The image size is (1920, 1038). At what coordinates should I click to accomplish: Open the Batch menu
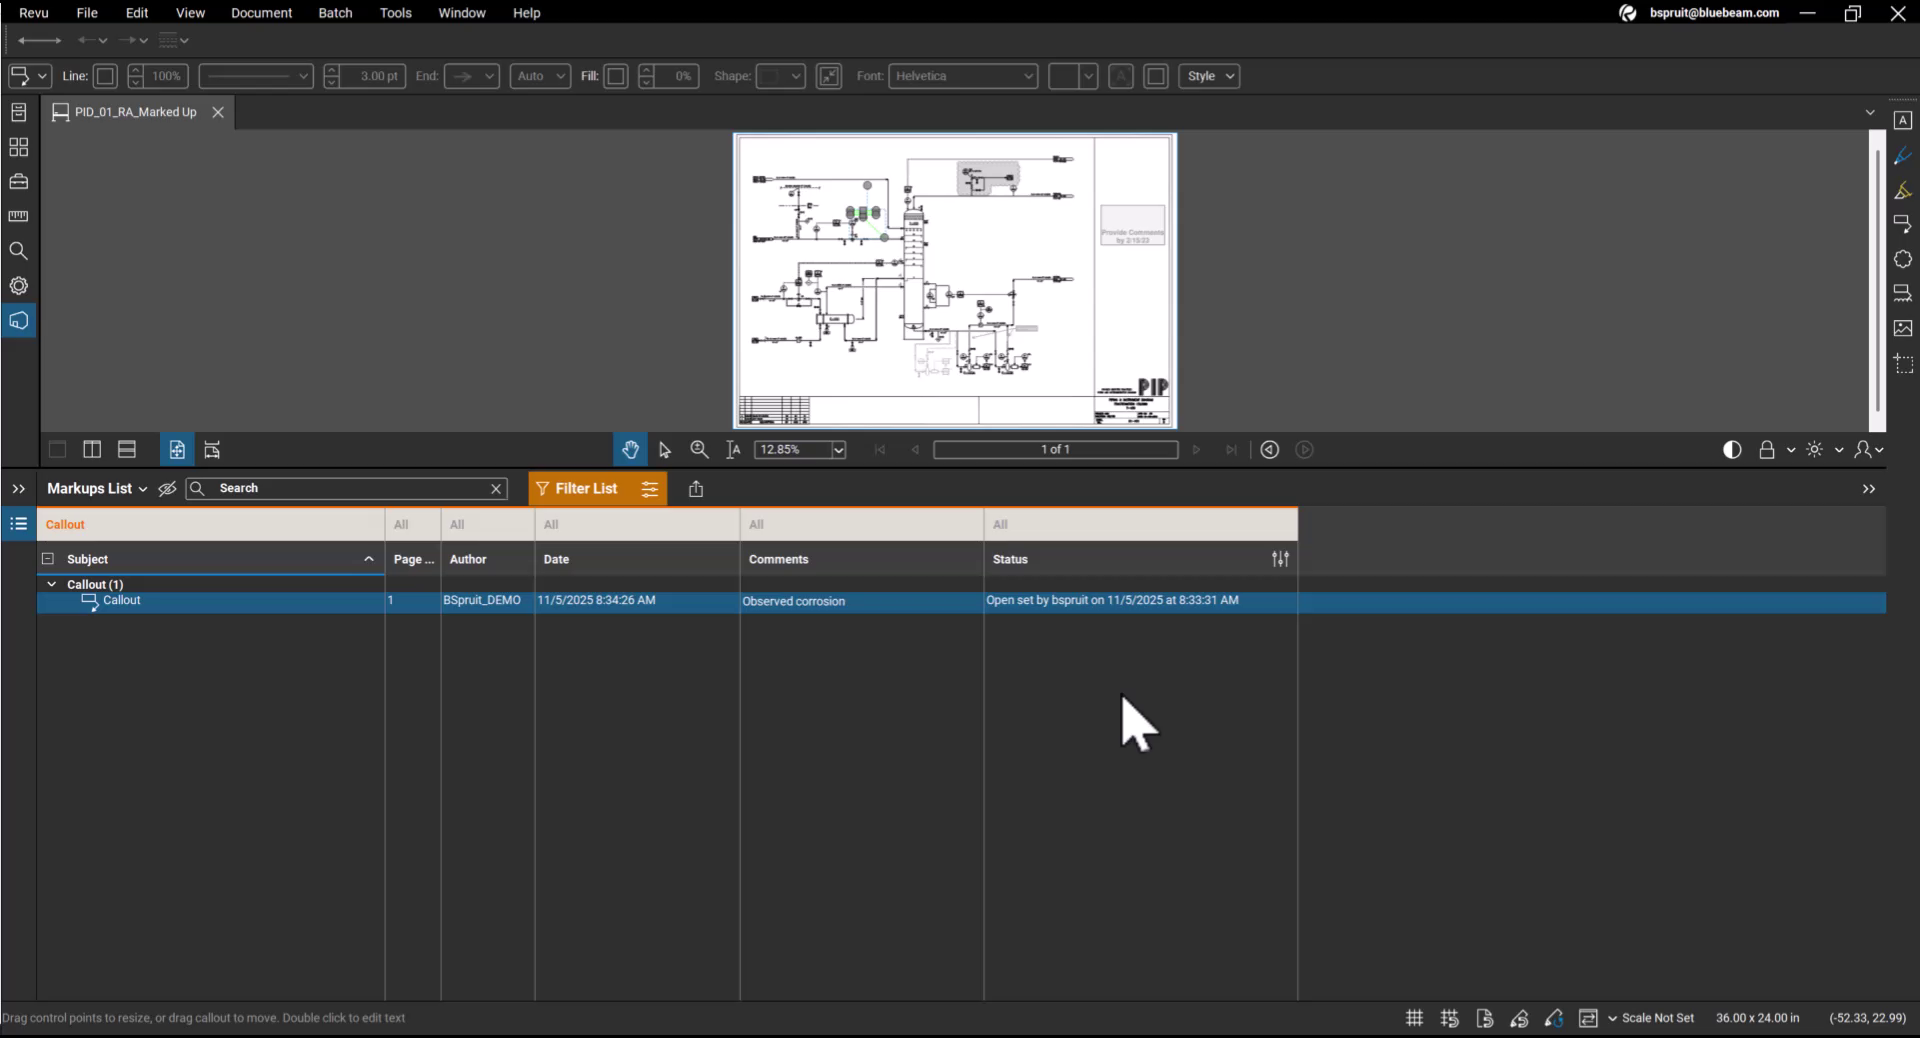point(335,13)
